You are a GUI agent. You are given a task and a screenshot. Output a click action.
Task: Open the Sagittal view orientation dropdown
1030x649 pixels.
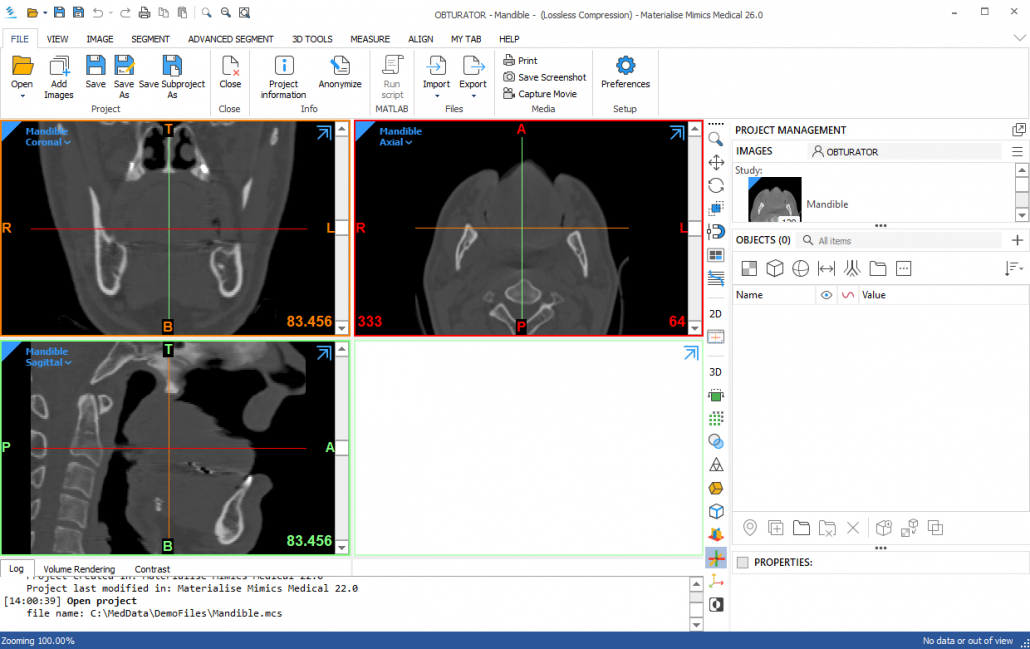[49, 362]
